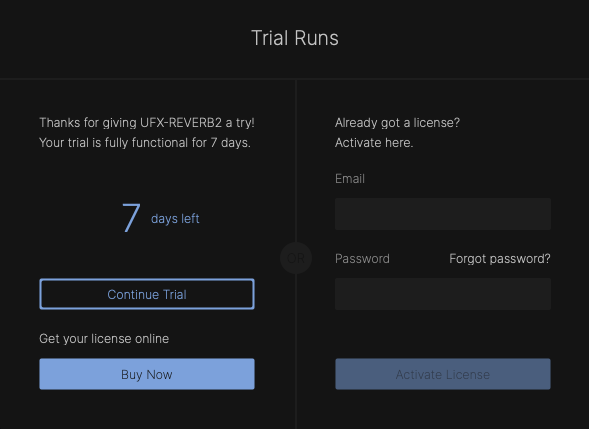Image resolution: width=589 pixels, height=429 pixels.
Task: Click the Buy Now button
Action: click(147, 374)
